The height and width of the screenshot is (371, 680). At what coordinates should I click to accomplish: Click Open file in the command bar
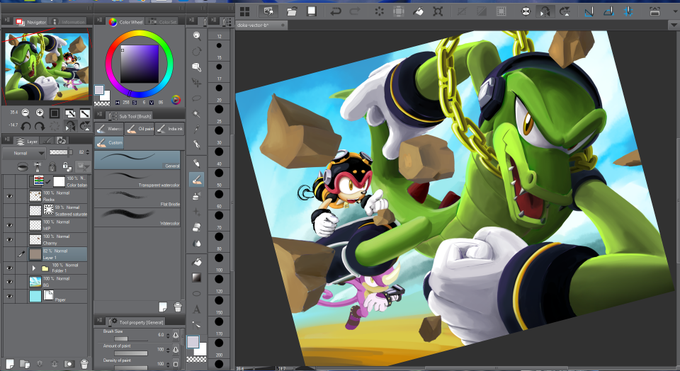[x=292, y=12]
